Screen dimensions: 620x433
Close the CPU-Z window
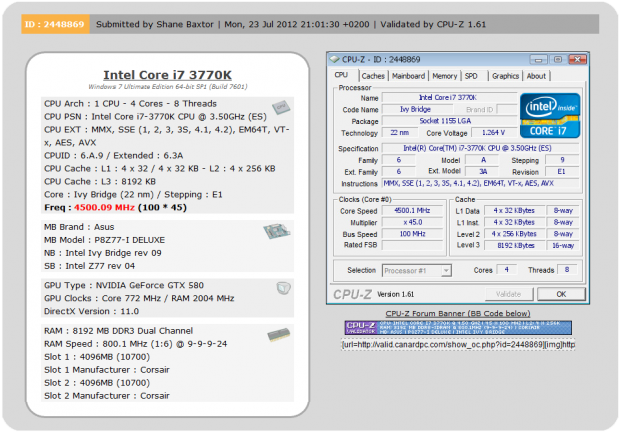click(577, 60)
